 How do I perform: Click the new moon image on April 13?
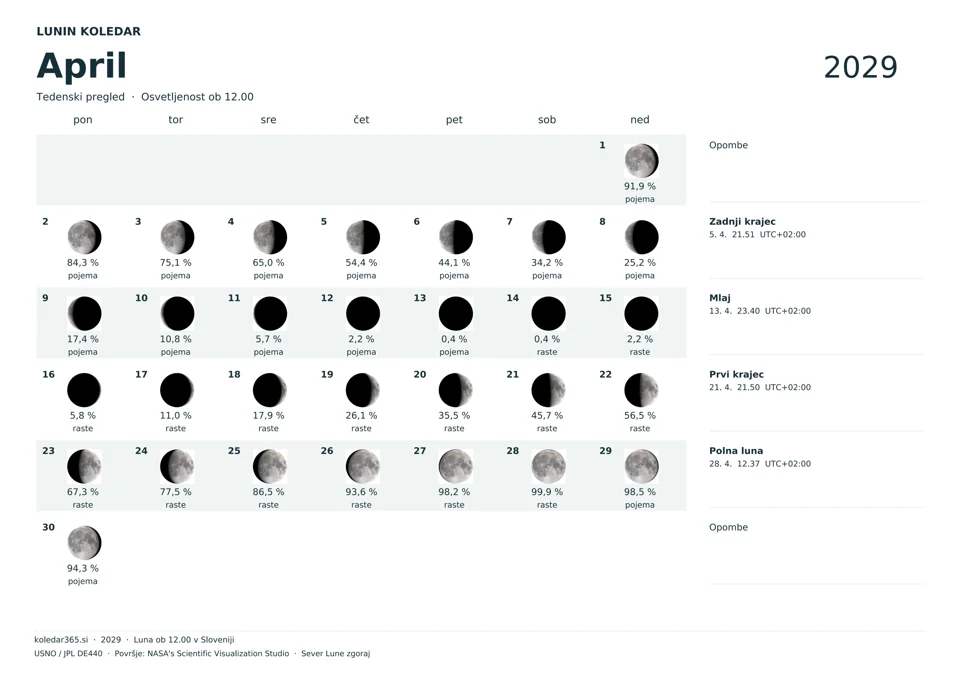coord(456,314)
